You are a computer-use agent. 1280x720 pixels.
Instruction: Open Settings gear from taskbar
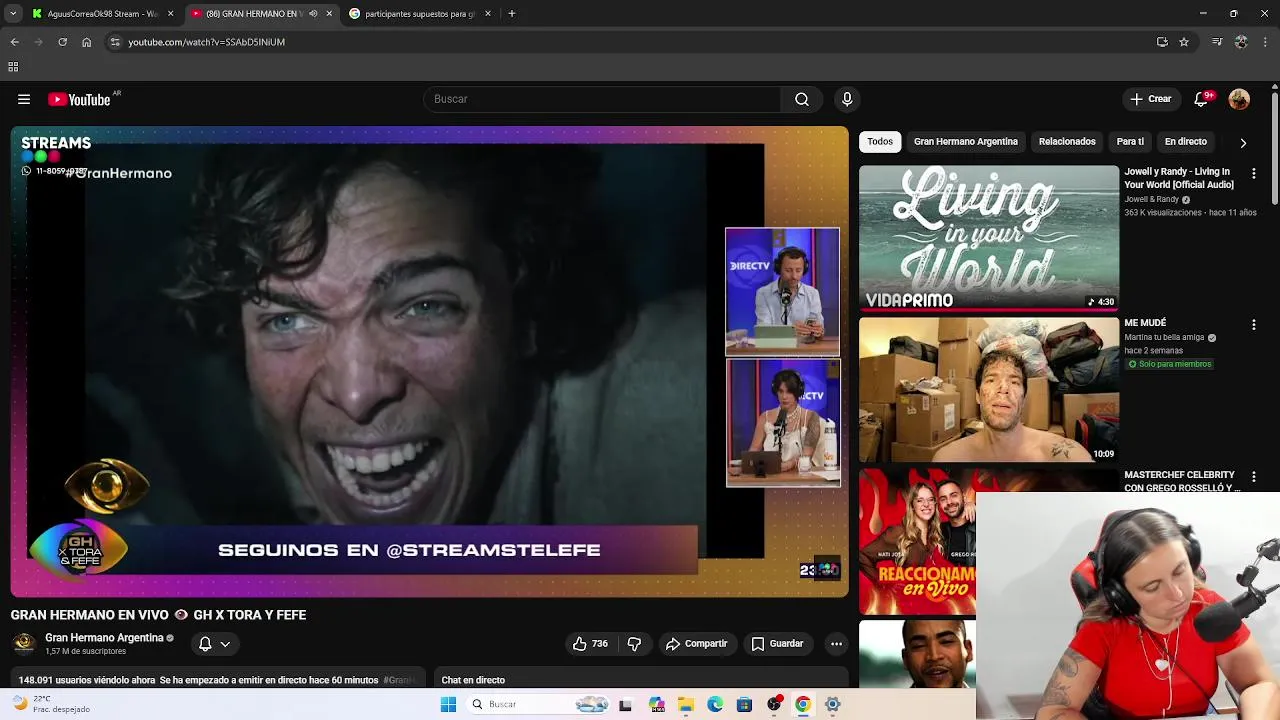[832, 704]
